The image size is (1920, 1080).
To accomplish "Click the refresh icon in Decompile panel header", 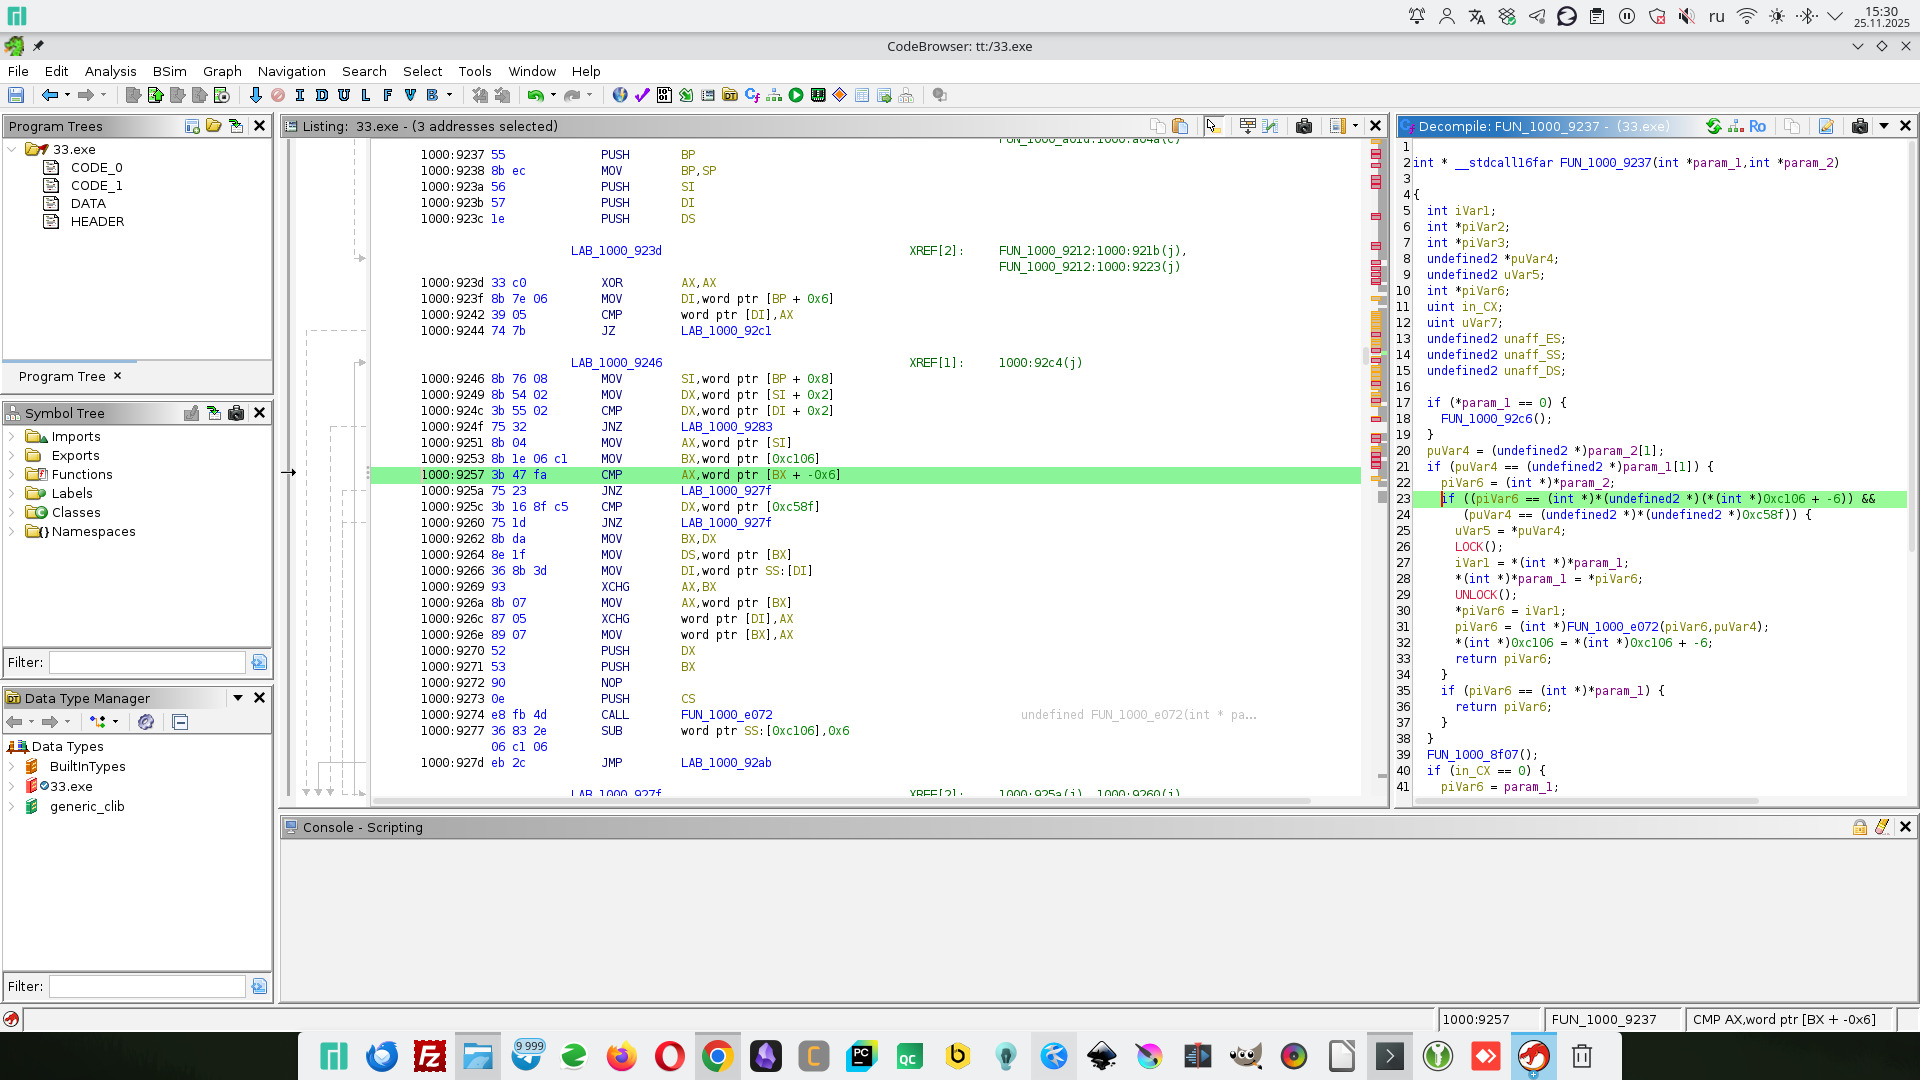I will (1714, 126).
